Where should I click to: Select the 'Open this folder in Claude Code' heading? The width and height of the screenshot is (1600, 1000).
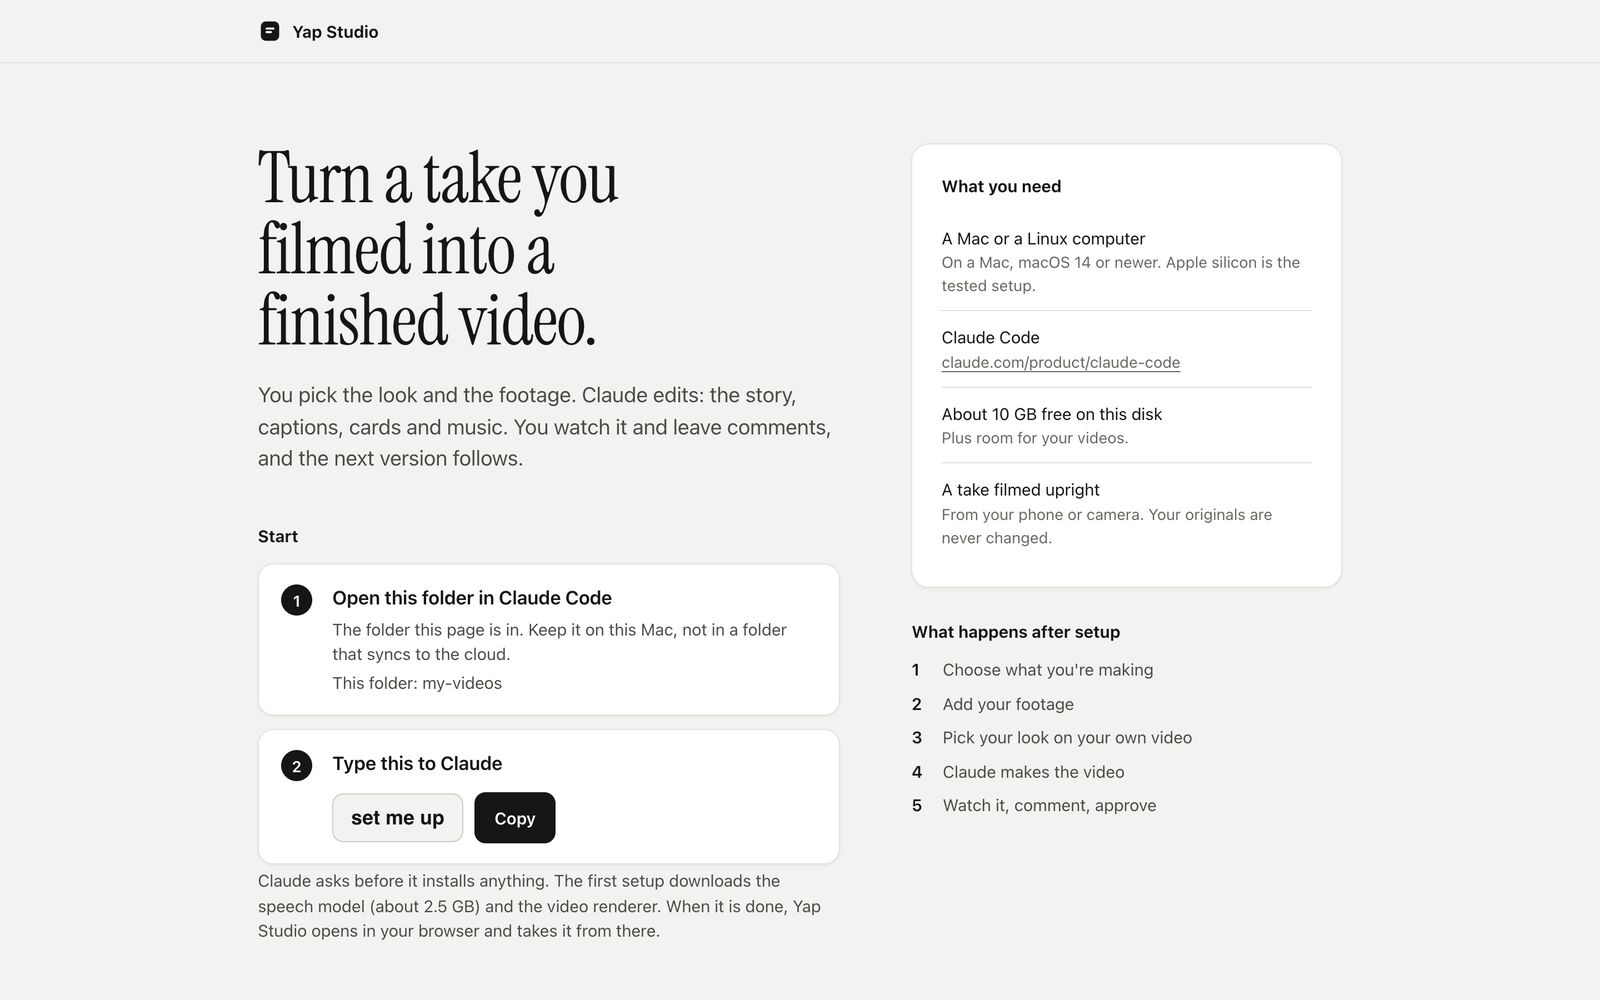472,598
